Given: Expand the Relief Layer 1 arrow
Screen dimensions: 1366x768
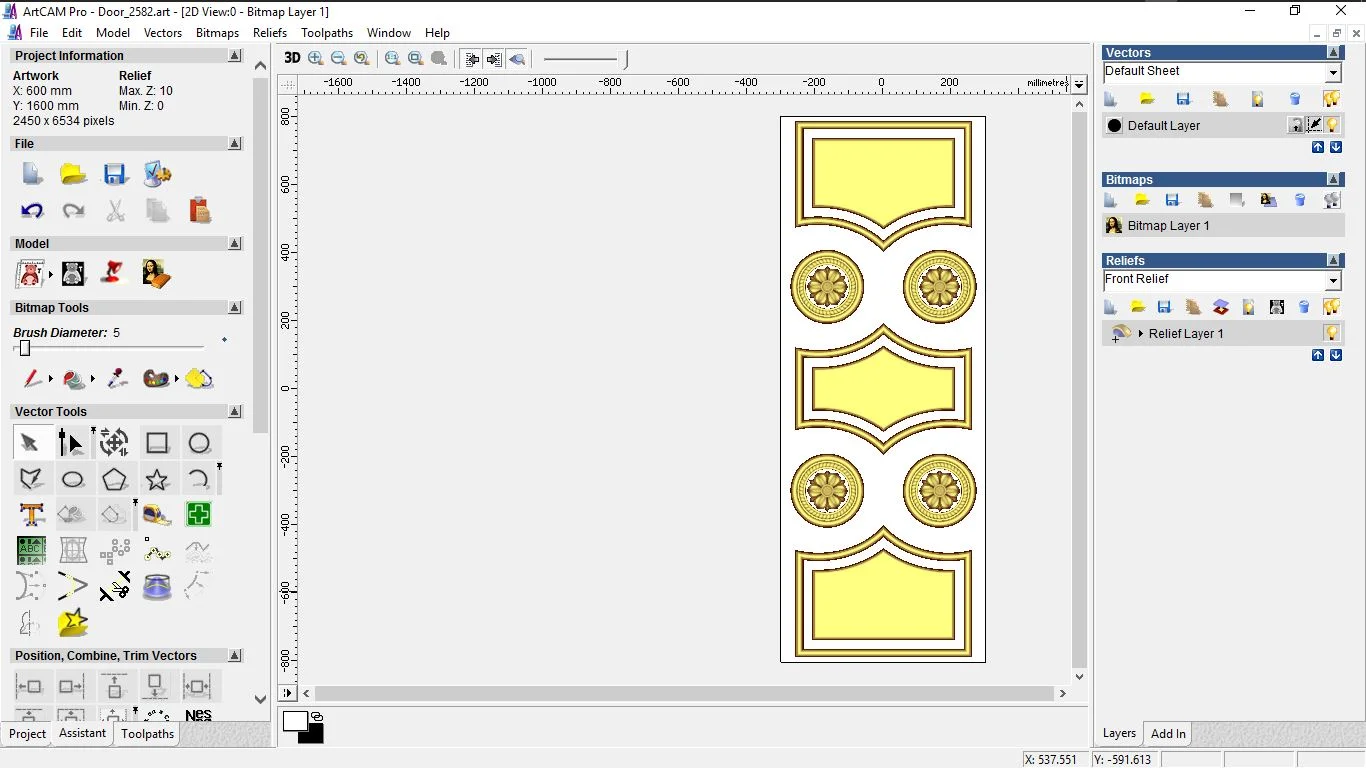Looking at the screenshot, I should (1140, 334).
